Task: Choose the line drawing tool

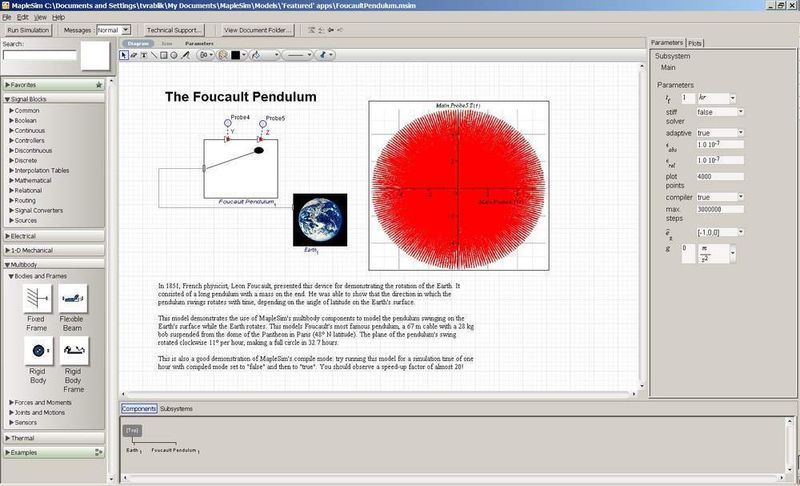Action: click(x=154, y=55)
